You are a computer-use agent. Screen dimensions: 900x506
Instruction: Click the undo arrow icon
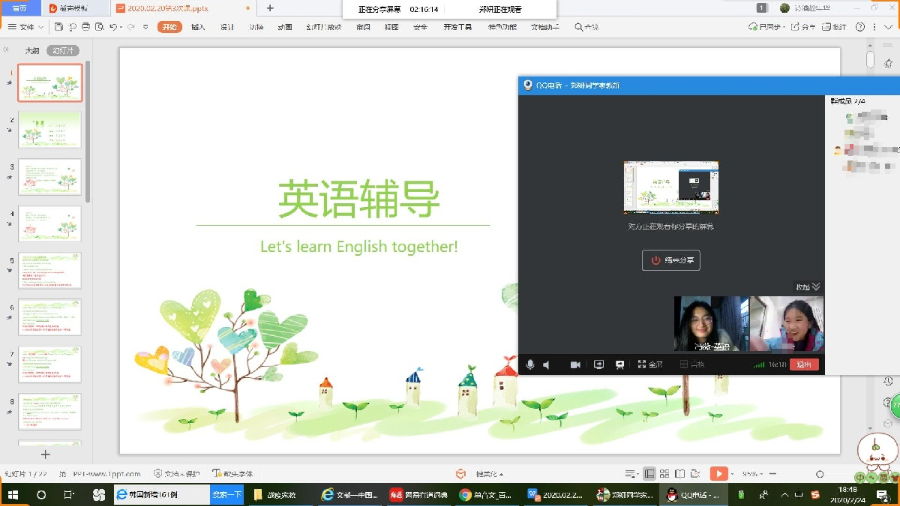(x=113, y=27)
